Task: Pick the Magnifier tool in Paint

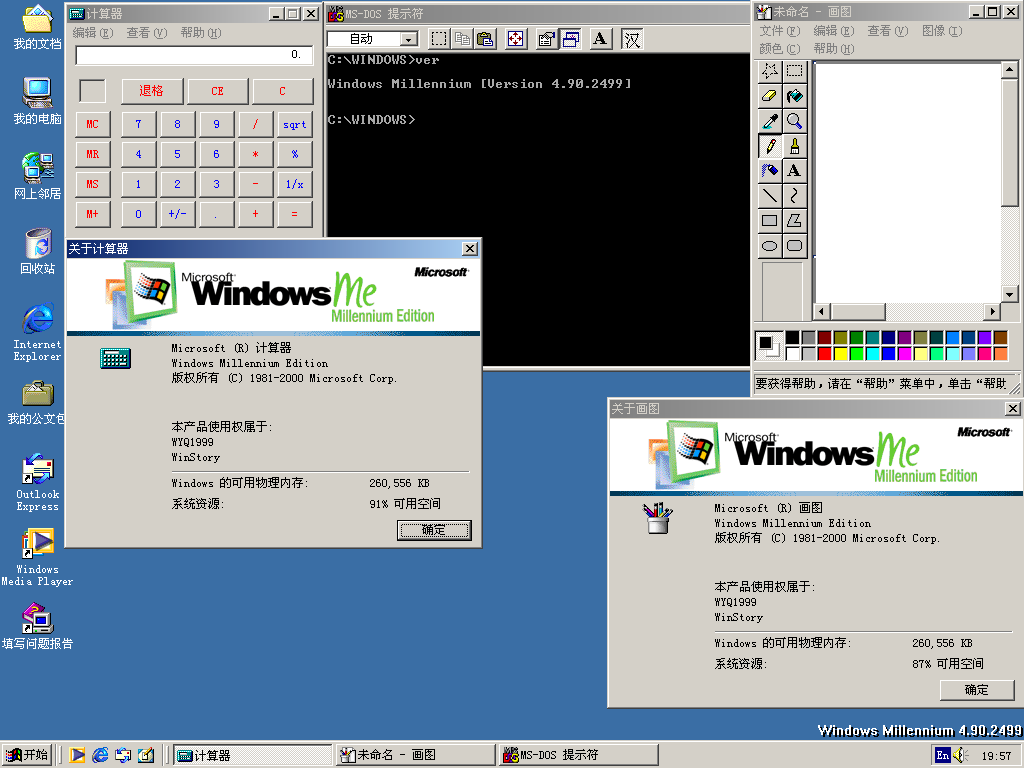Action: pos(794,121)
